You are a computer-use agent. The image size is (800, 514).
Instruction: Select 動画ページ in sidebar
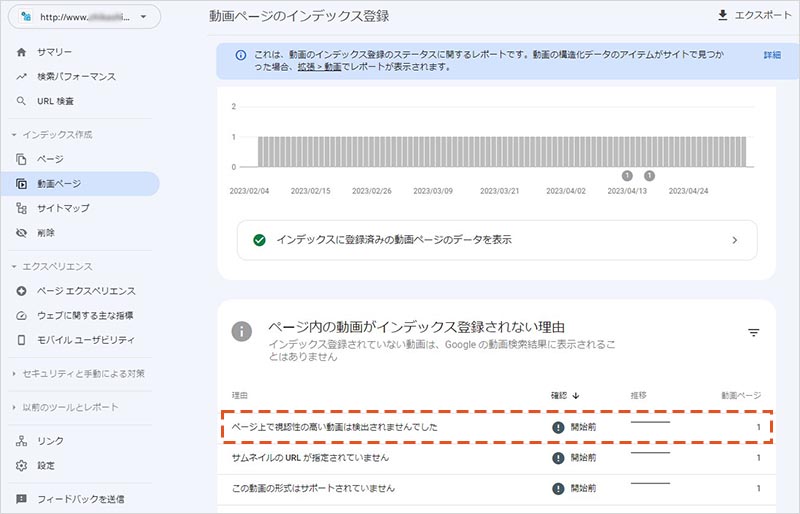[x=59, y=184]
